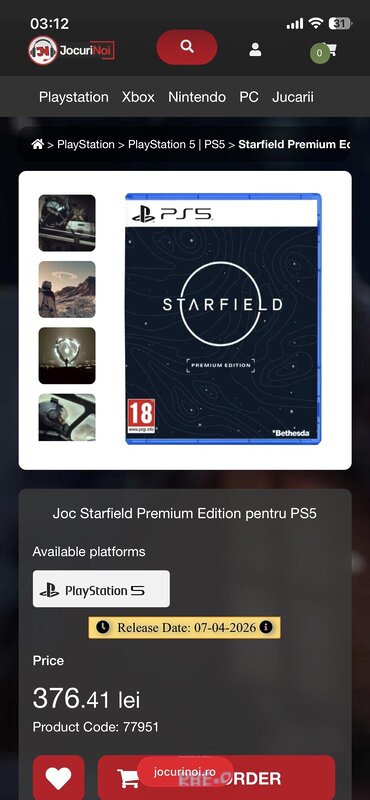The height and width of the screenshot is (800, 370).
Task: Open the Playstation menu item
Action: (x=74, y=97)
